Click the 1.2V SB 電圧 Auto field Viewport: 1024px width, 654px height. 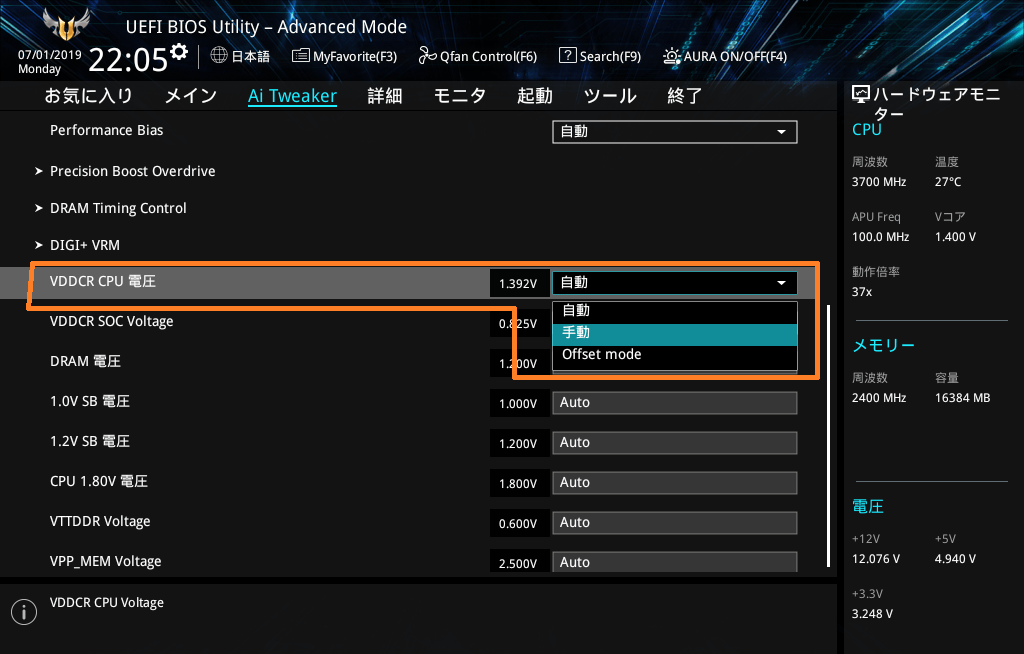[x=675, y=442]
